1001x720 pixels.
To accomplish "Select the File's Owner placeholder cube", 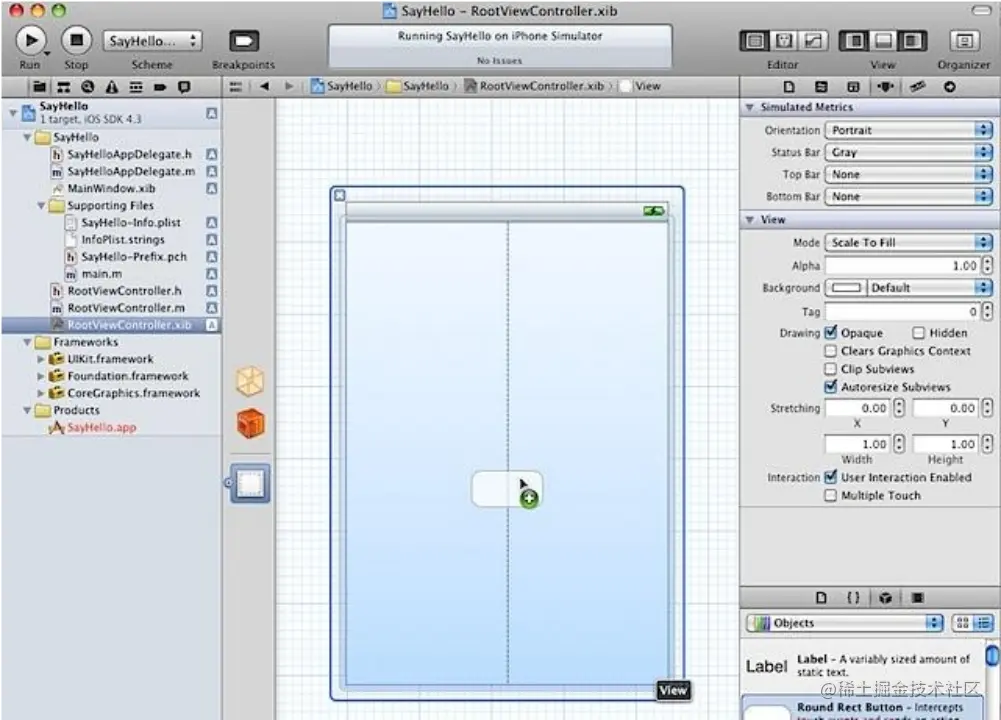I will coord(250,381).
